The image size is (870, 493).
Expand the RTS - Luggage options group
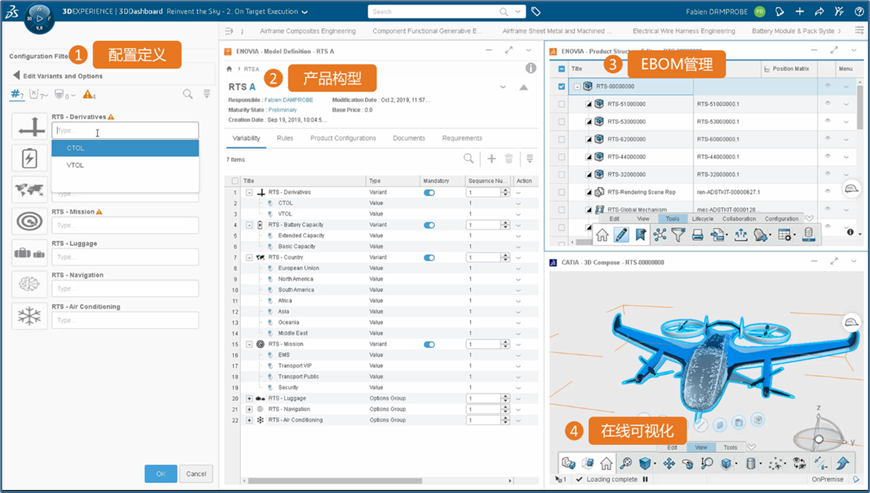249,398
